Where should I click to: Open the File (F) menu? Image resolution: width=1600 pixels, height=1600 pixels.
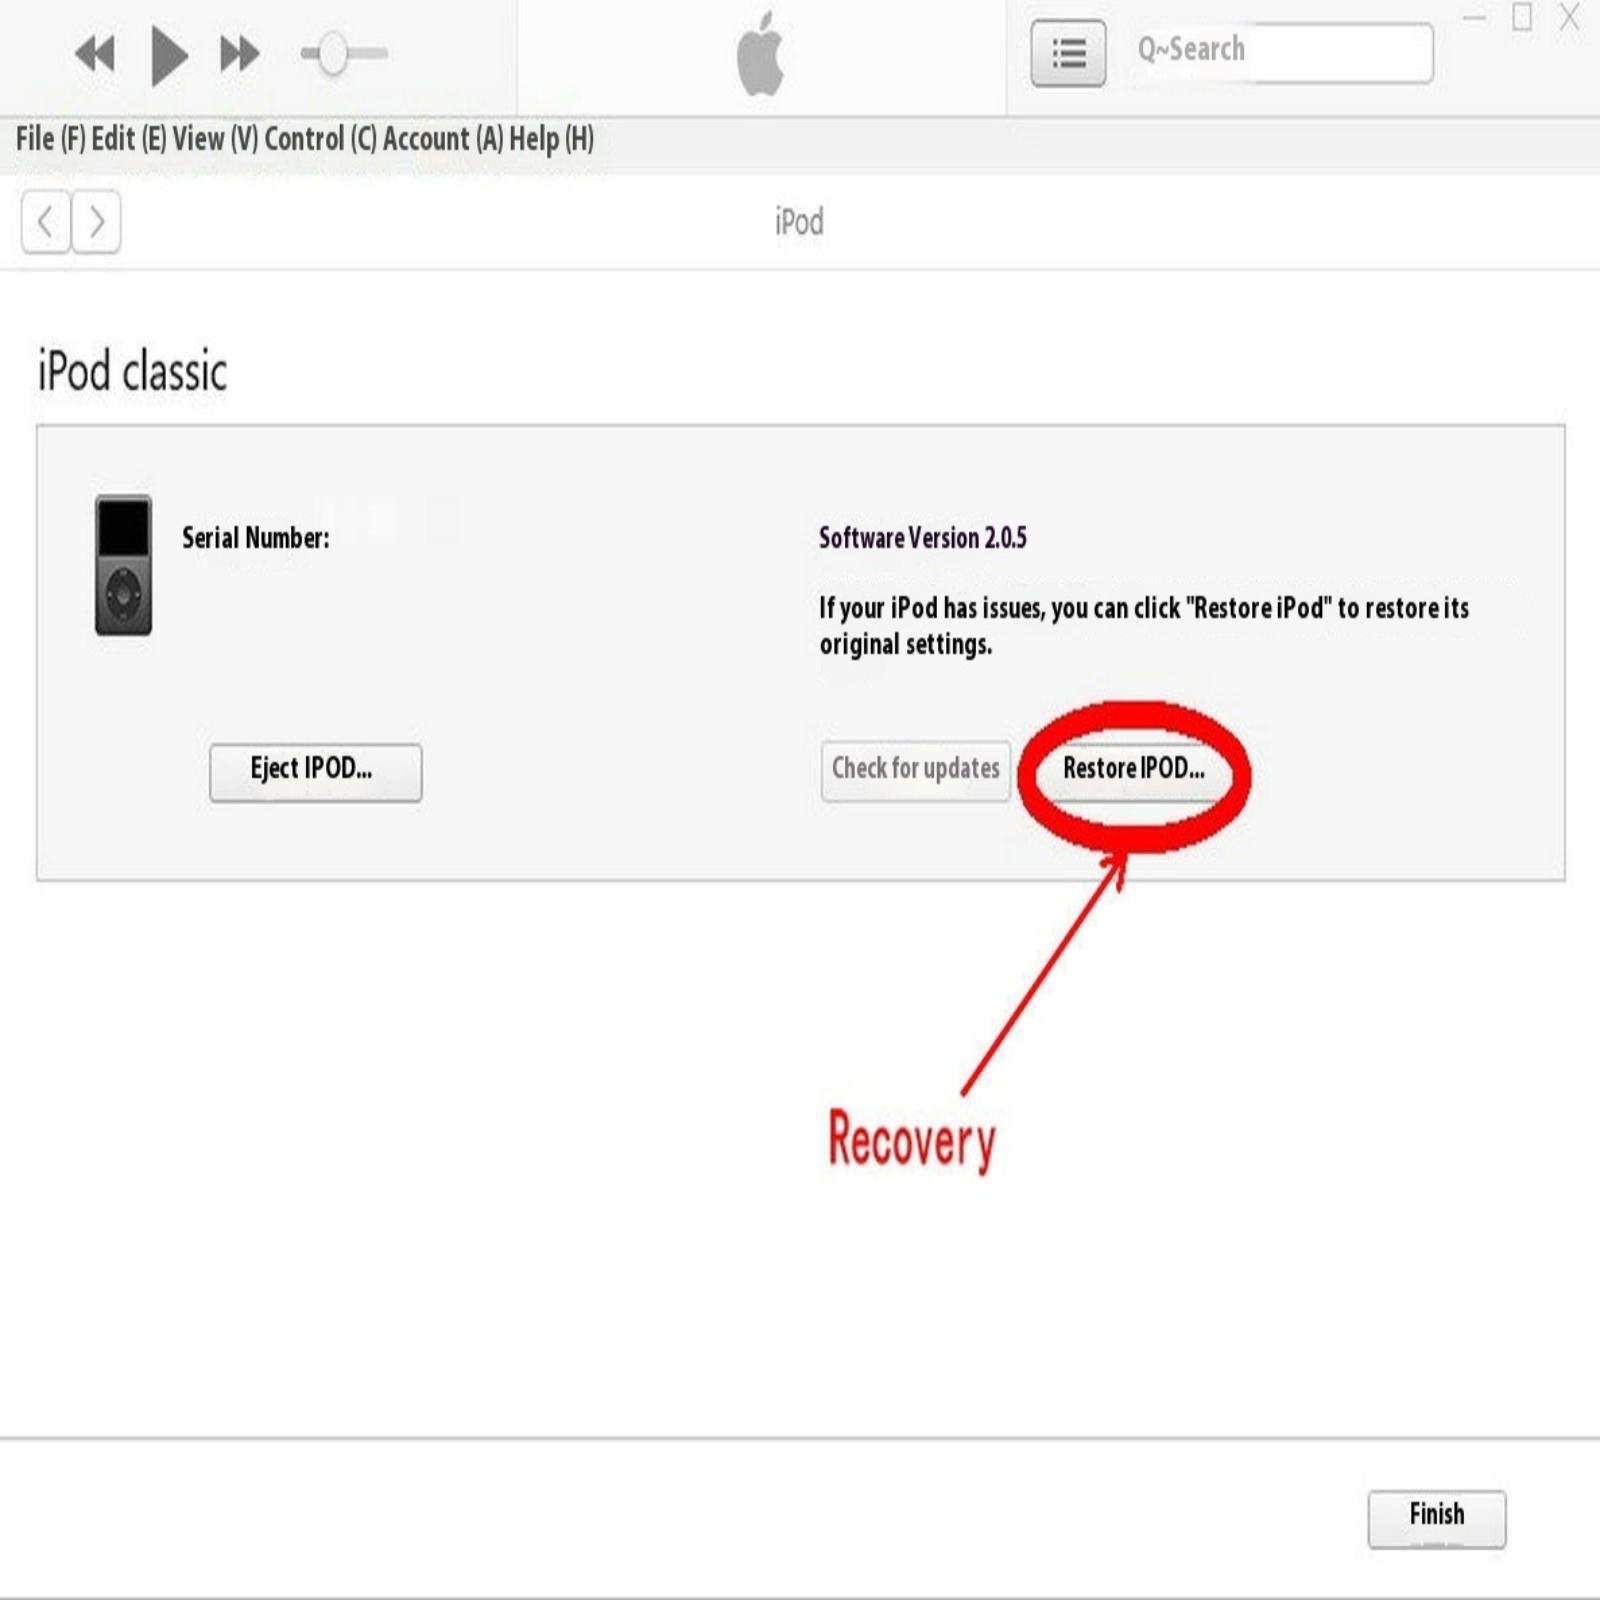[x=50, y=139]
